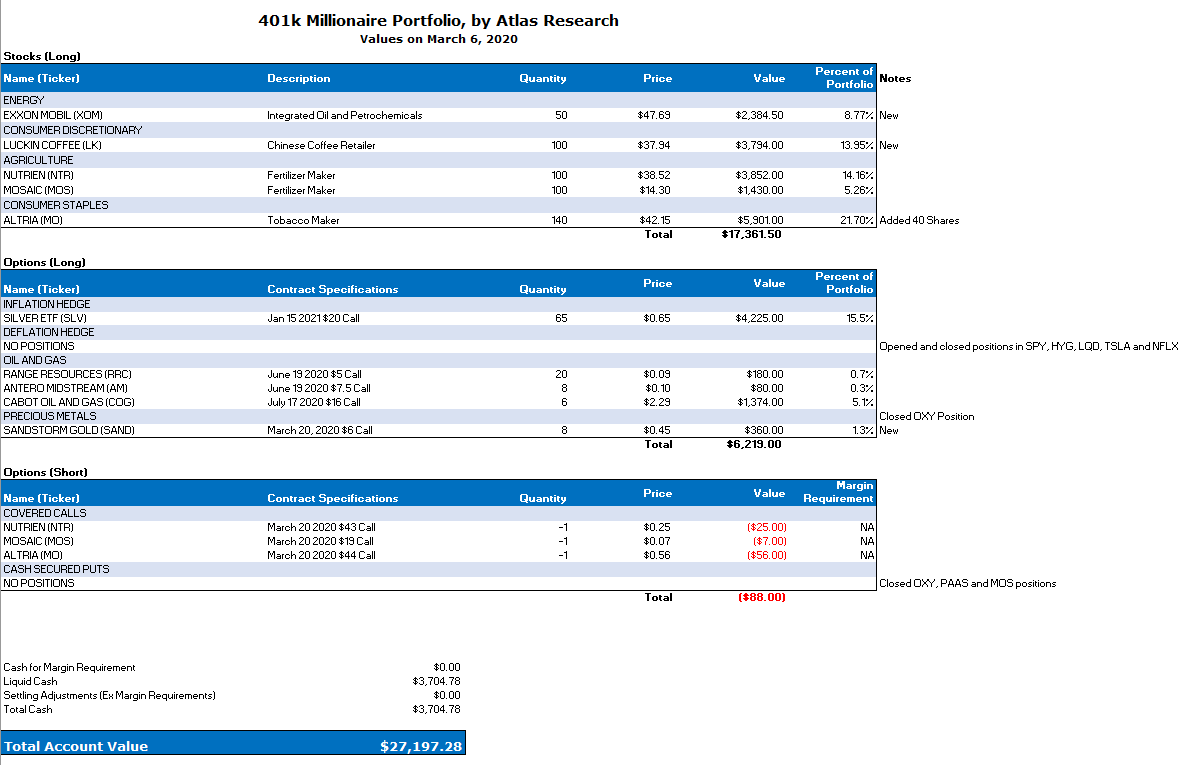Click the Jan 15 2021 $20 Call specification
The image size is (1195, 765).
[313, 318]
